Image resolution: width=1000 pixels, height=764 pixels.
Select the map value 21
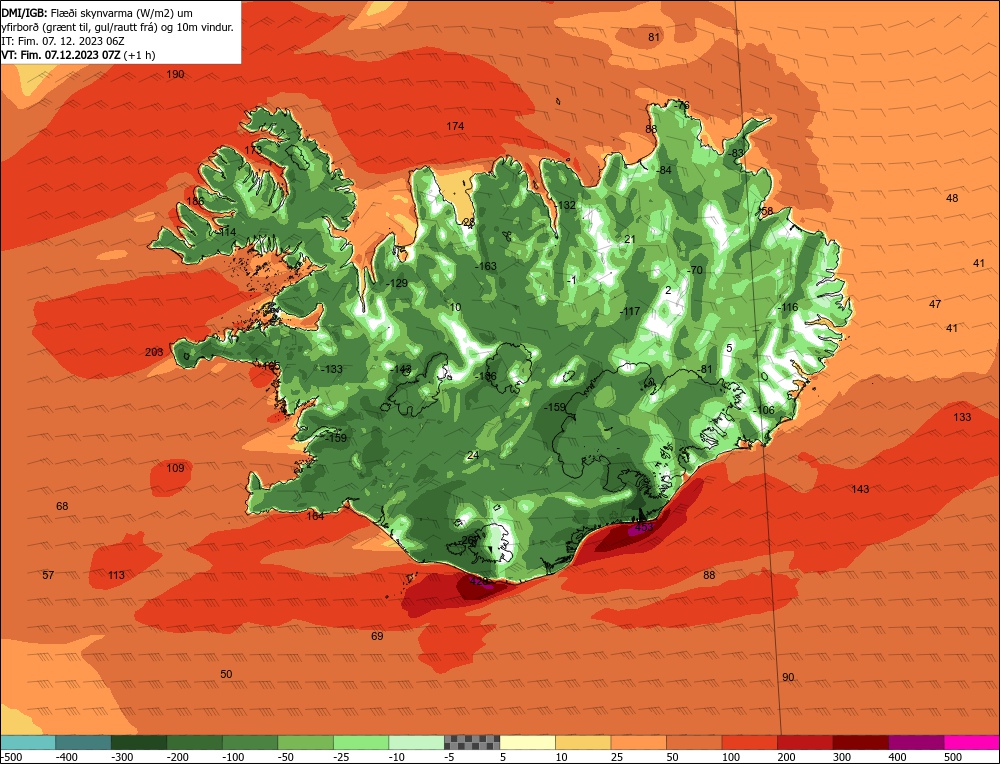[x=630, y=240]
